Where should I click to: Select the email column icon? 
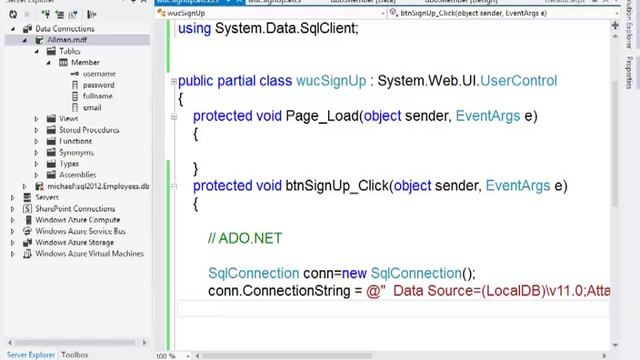pos(75,107)
